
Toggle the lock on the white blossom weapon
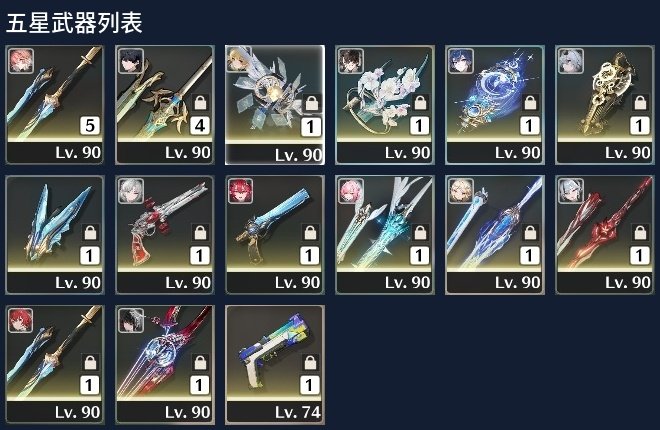(420, 102)
